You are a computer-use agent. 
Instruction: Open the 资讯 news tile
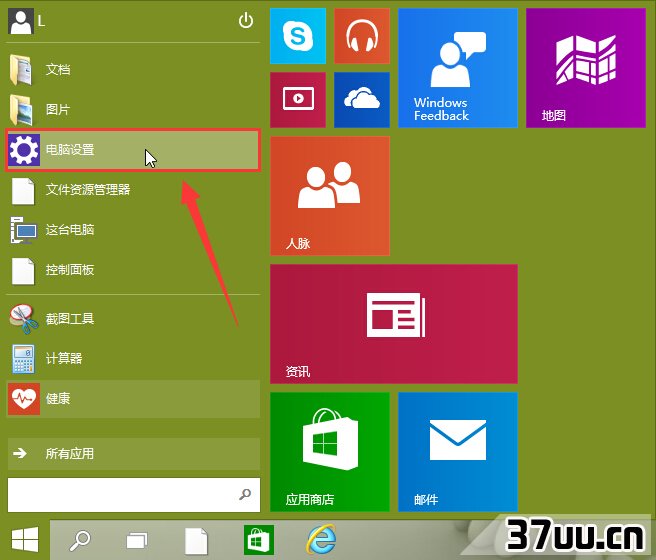(x=394, y=324)
